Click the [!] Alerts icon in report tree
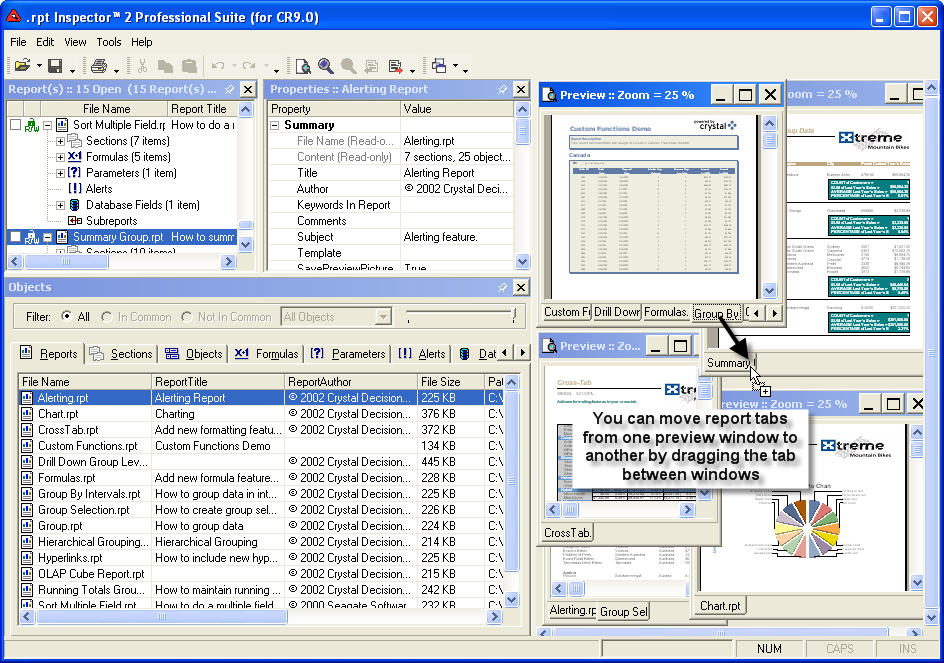This screenshot has height=663, width=944. click(75, 188)
